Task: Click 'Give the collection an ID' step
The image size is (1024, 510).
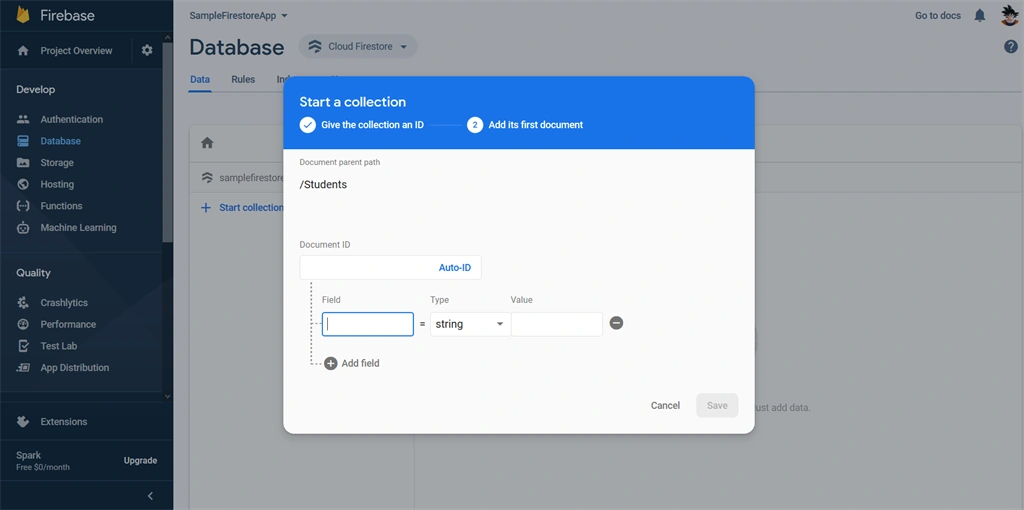Action: pos(372,125)
